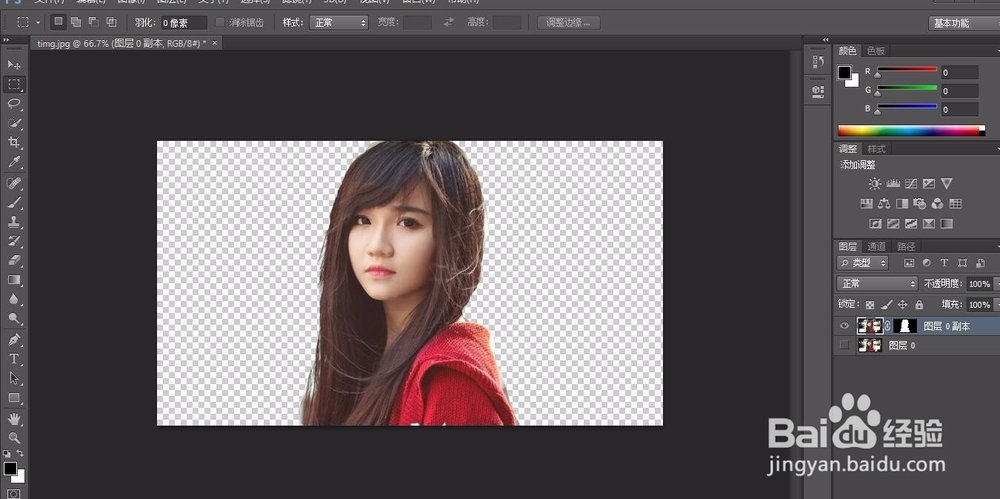Select the Quick Selection tool

tap(14, 123)
